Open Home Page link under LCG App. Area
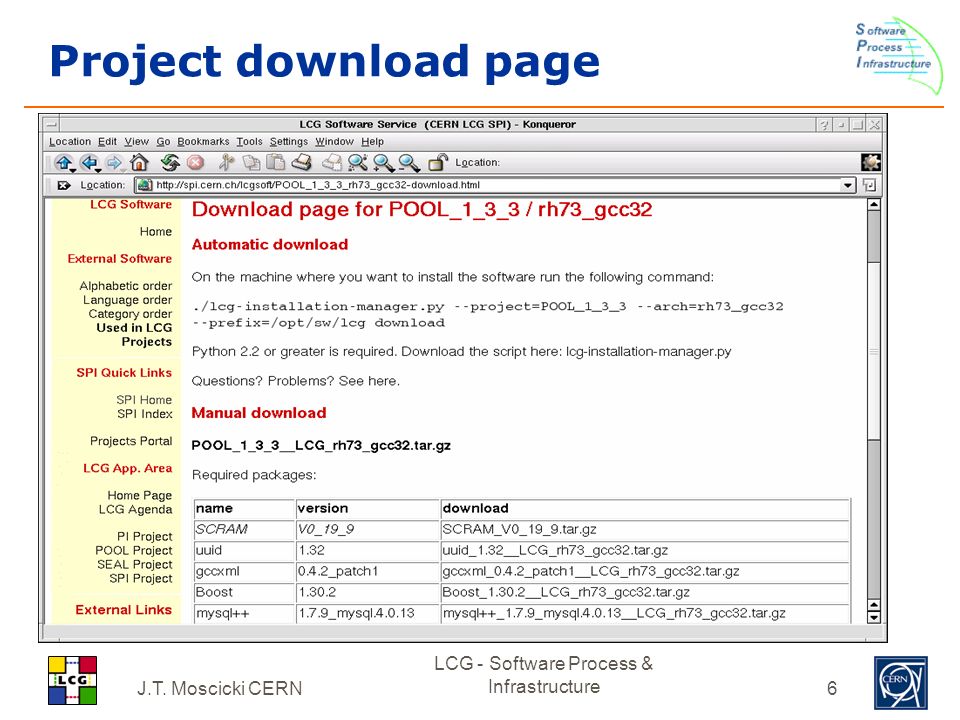 tap(140, 495)
